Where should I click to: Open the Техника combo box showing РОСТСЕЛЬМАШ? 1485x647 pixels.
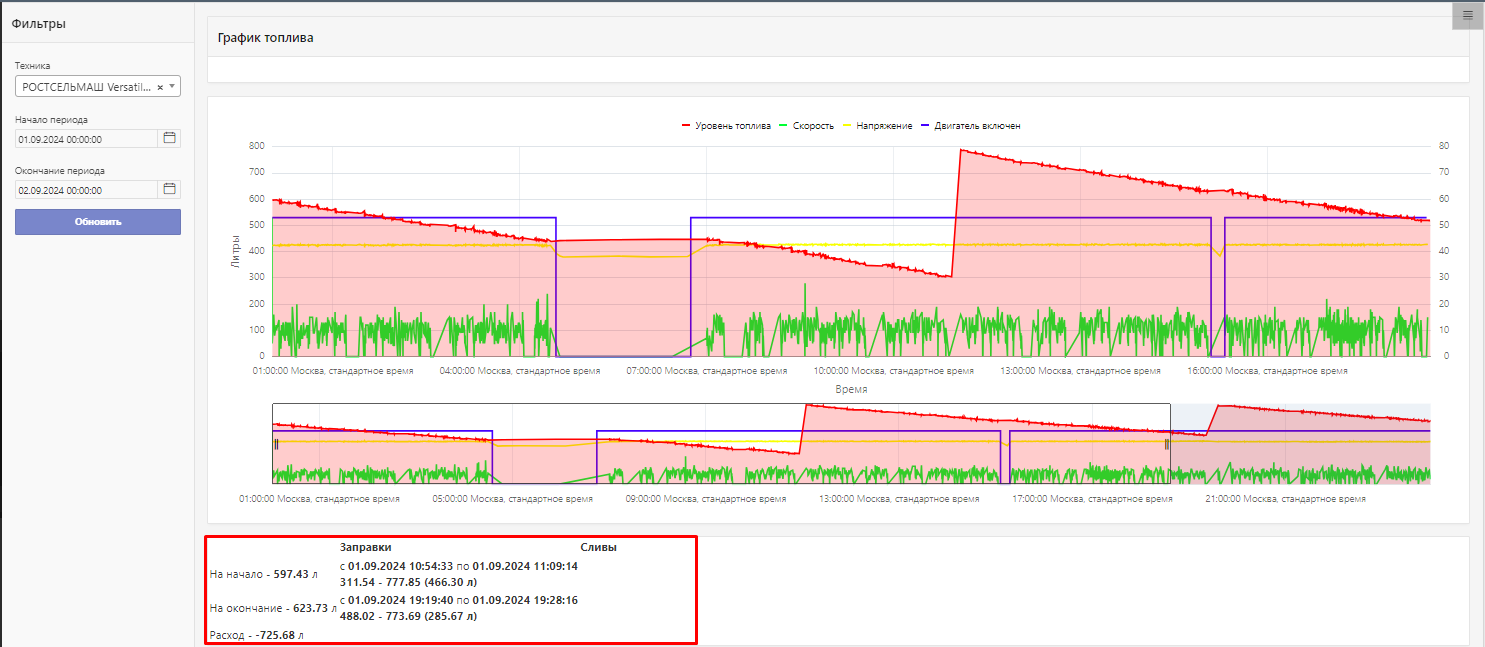85,87
